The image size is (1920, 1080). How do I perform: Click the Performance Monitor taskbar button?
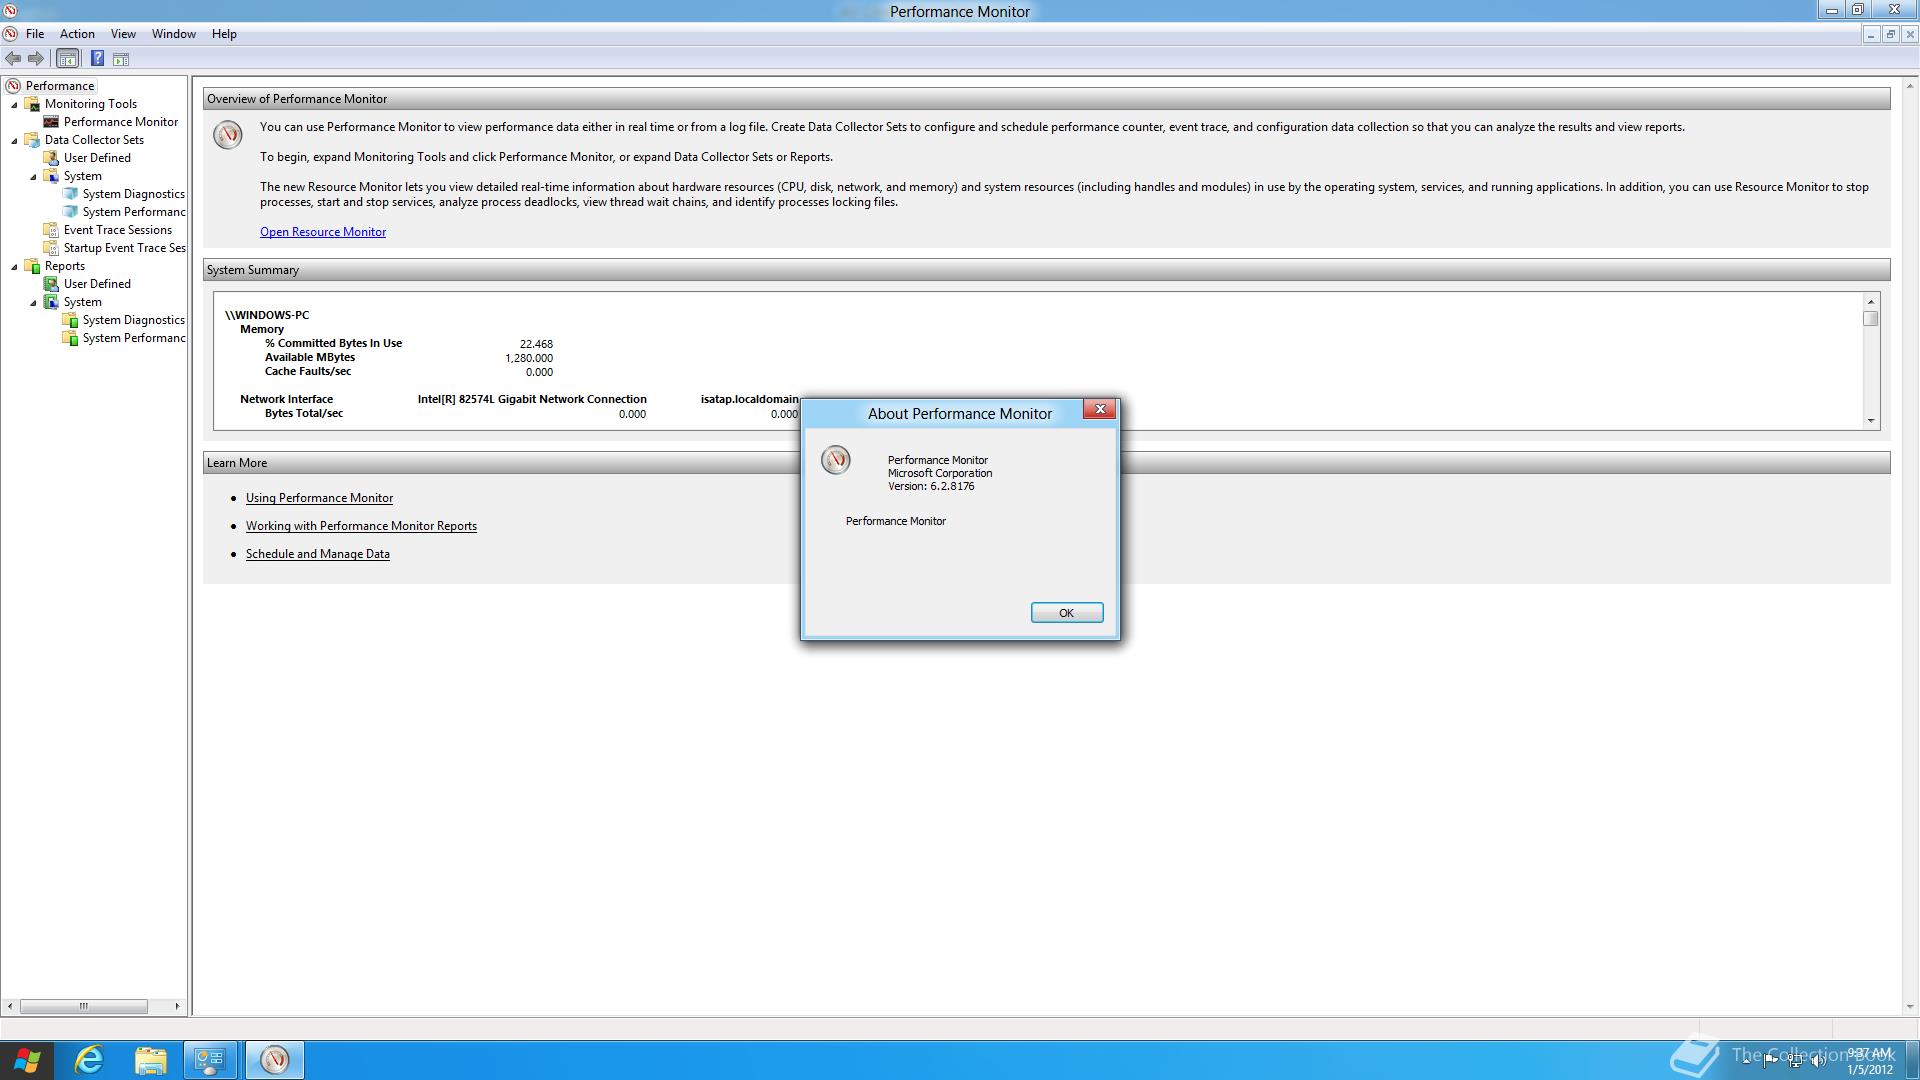pyautogui.click(x=274, y=1060)
